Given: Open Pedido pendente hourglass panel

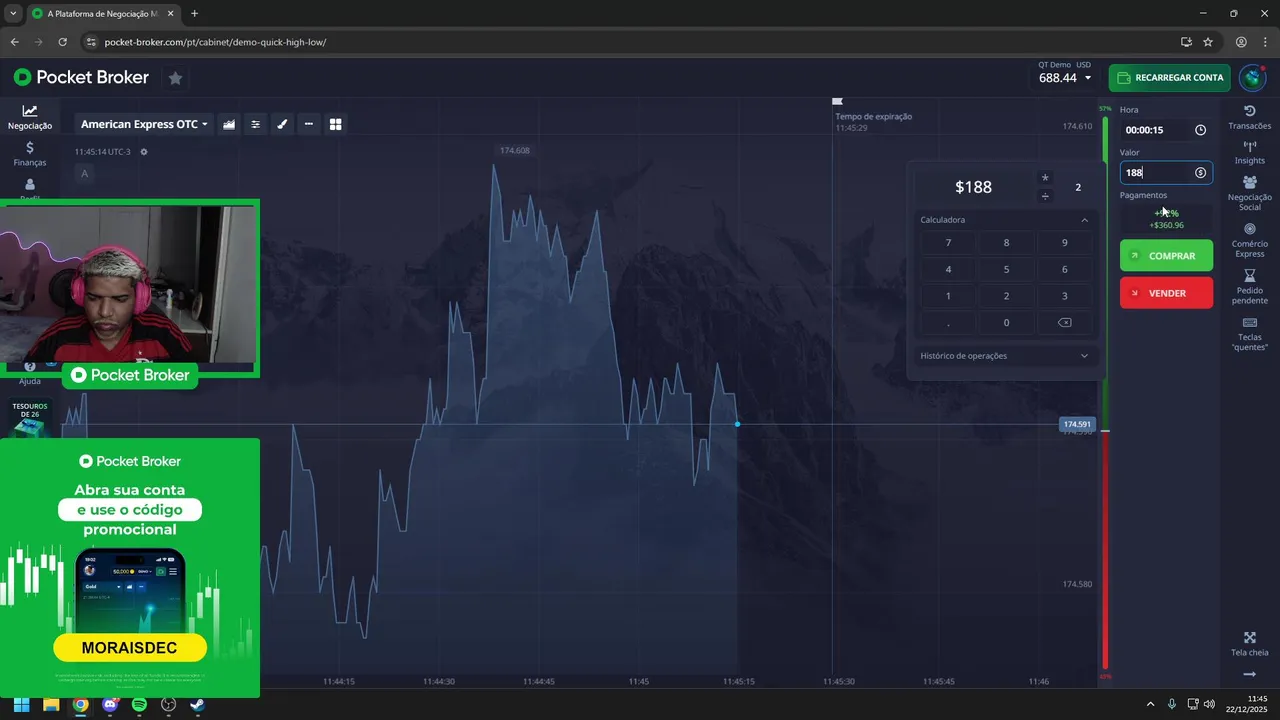Looking at the screenshot, I should pyautogui.click(x=1250, y=287).
